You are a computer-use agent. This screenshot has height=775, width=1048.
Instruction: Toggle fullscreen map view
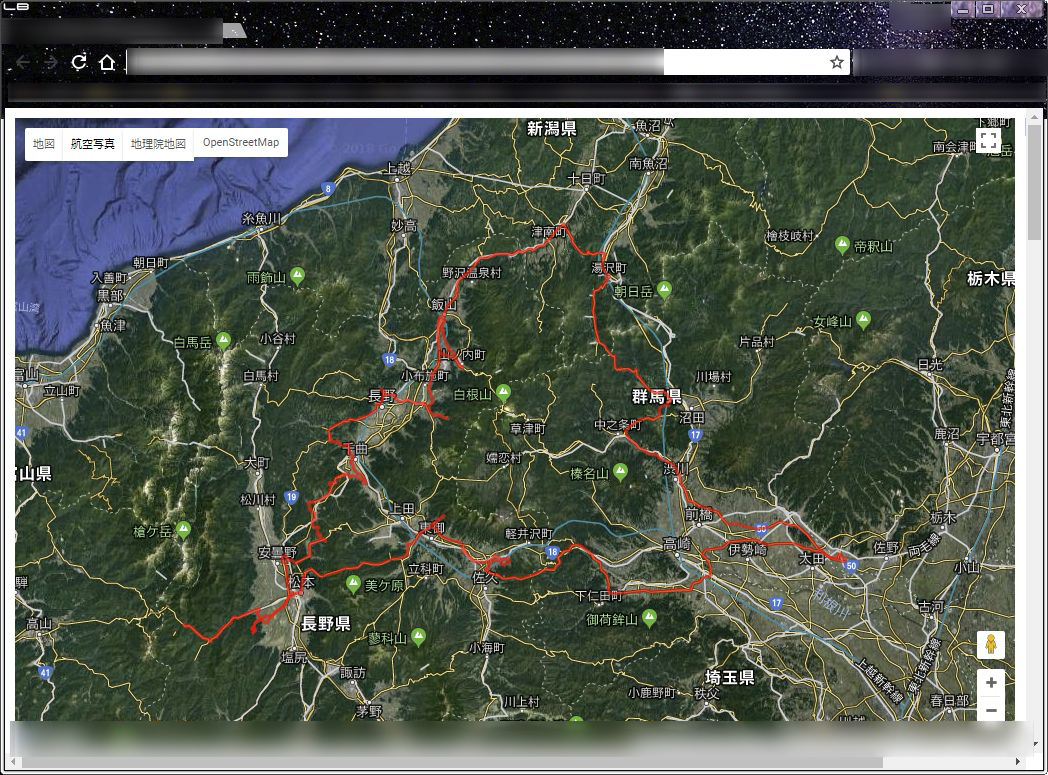coord(989,141)
